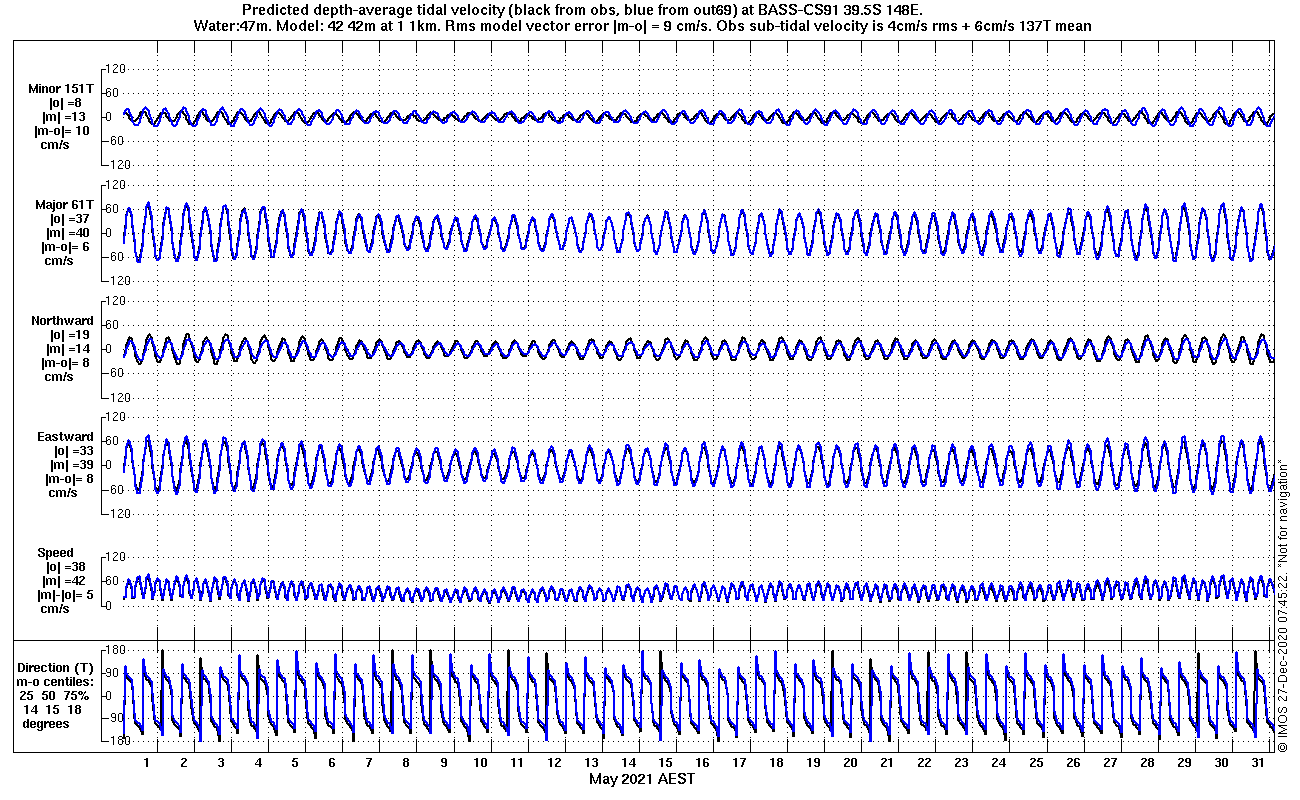Screen dimensions: 1300x800
Task: Click the '180' tick label on the Direction axis
Action: [x=113, y=651]
